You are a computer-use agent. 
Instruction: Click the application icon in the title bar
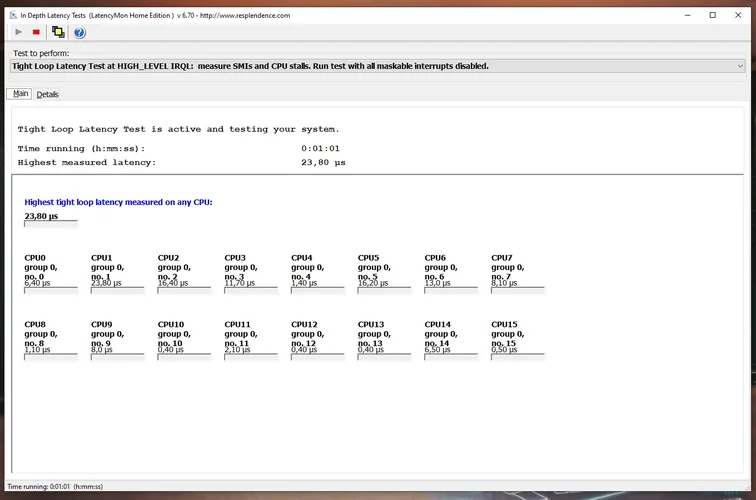(x=11, y=14)
